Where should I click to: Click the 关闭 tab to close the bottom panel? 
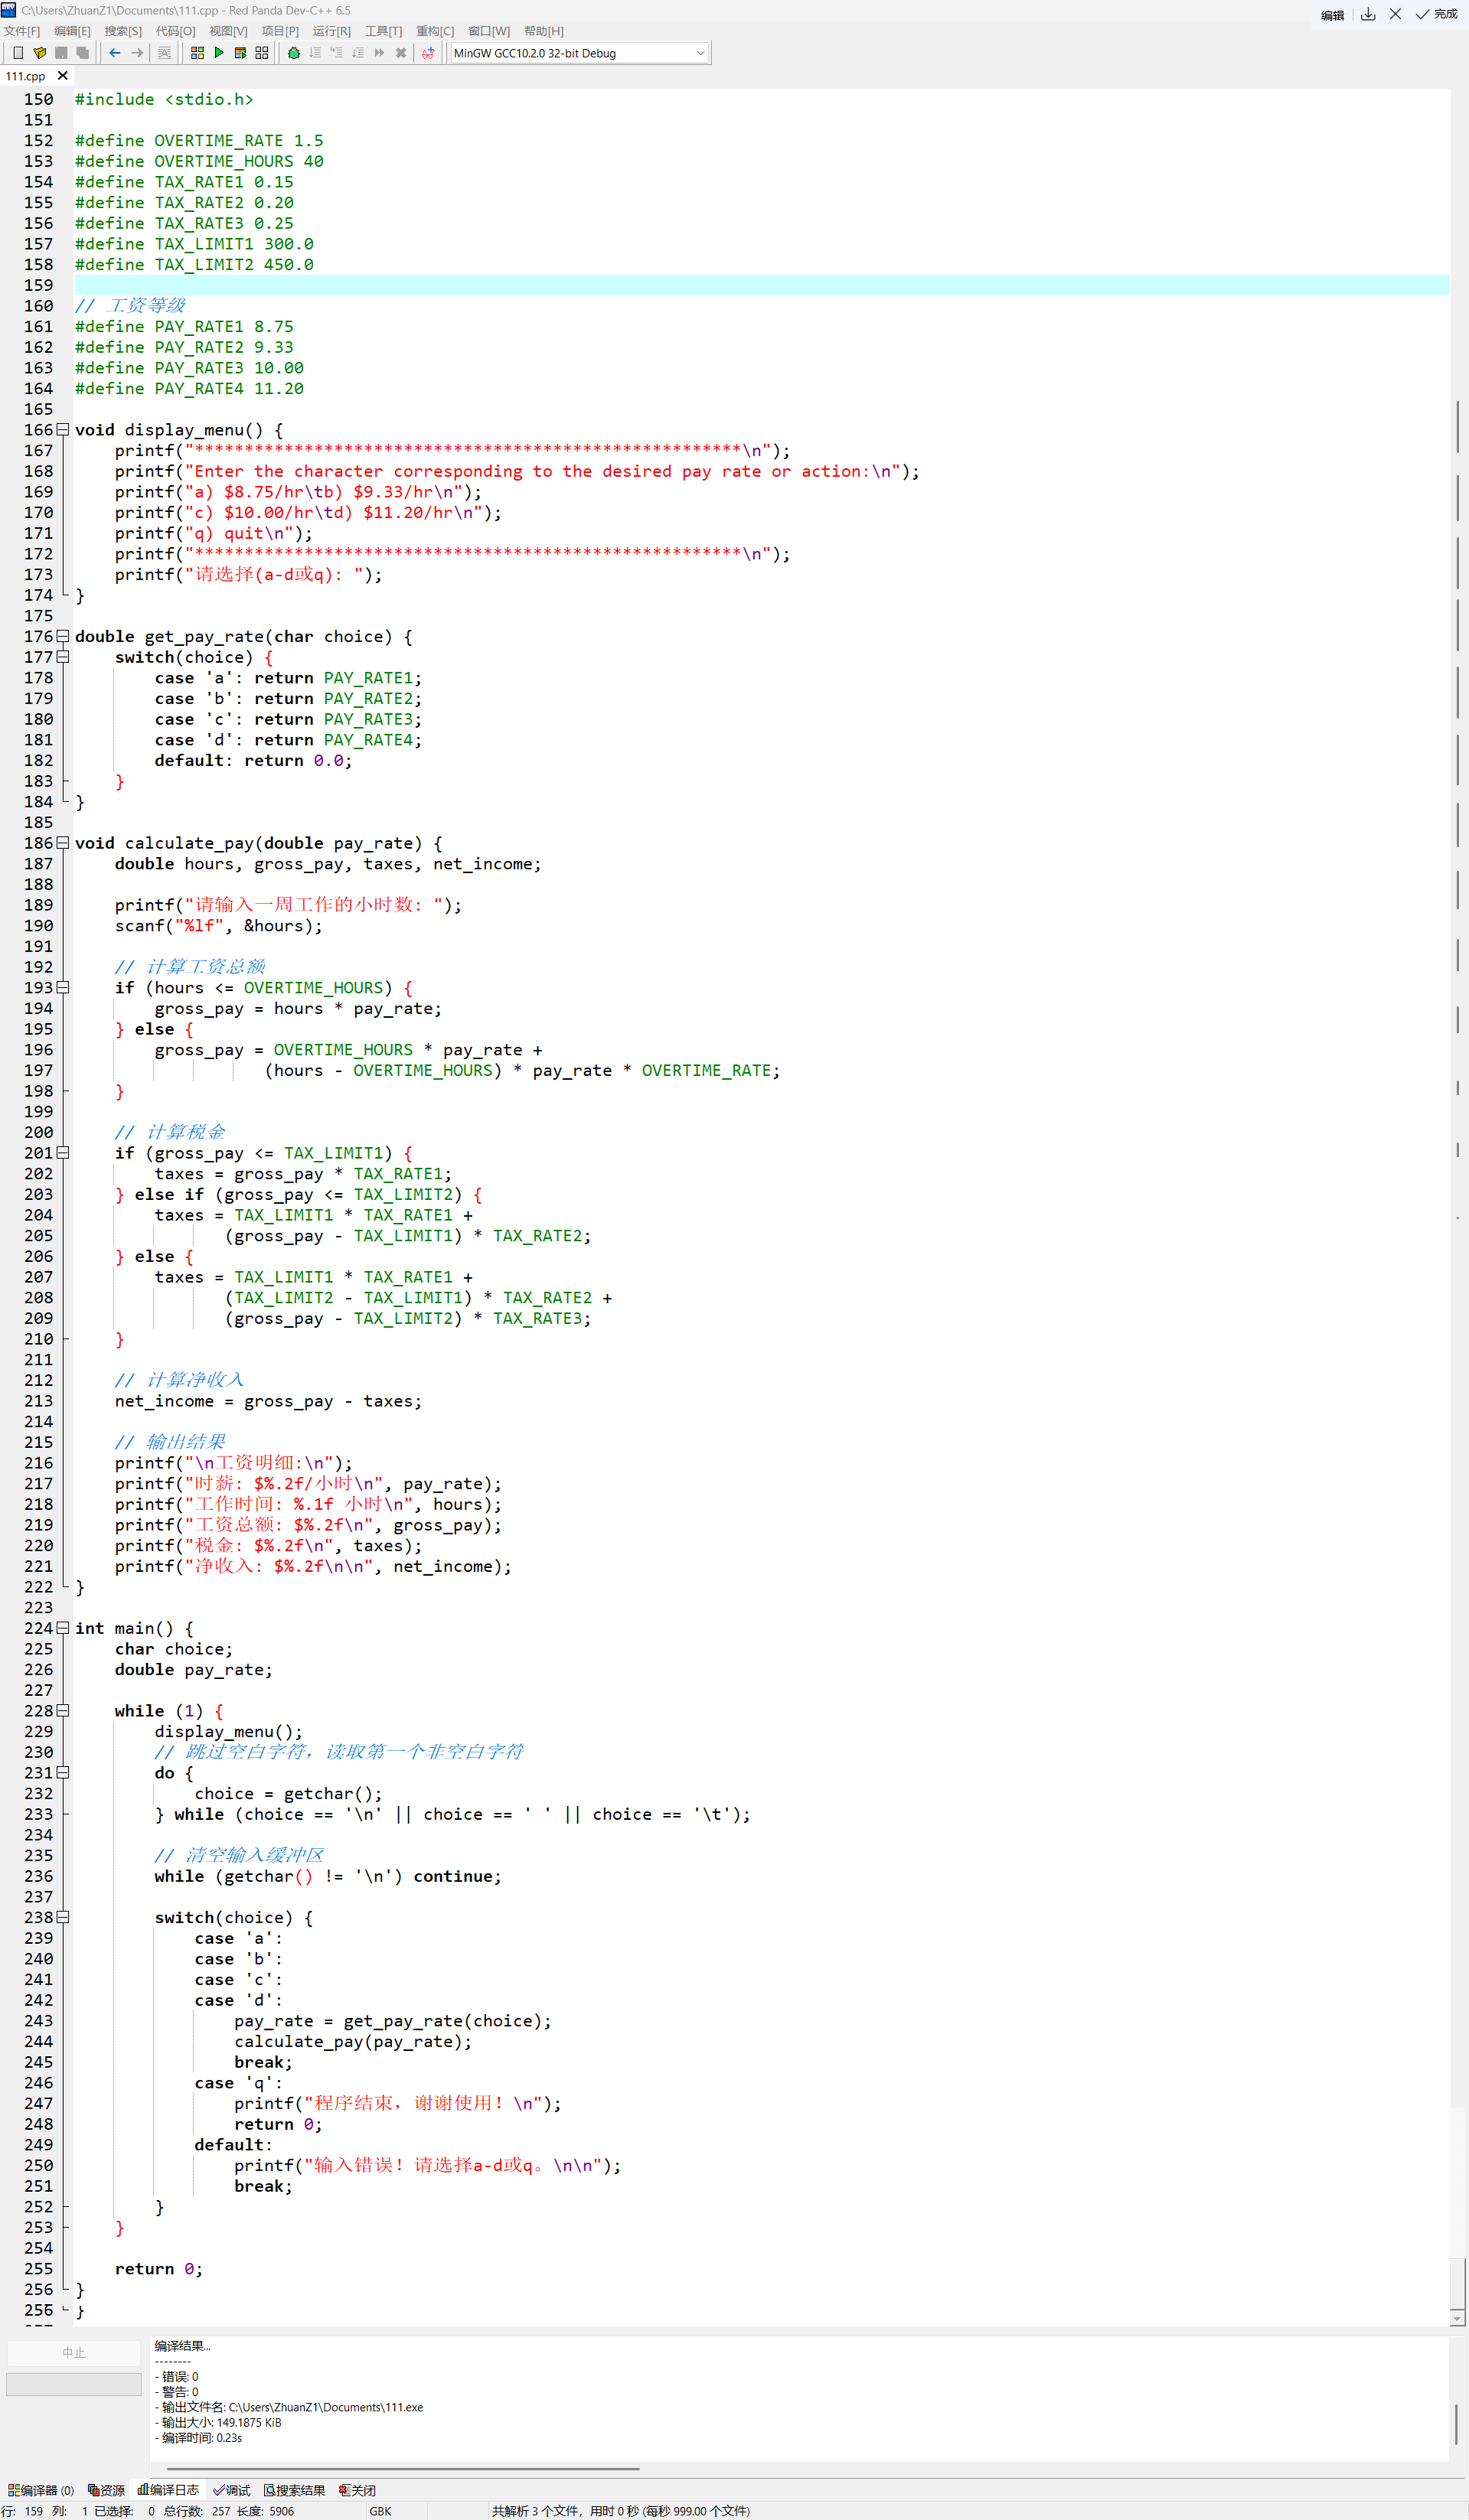click(x=357, y=2490)
